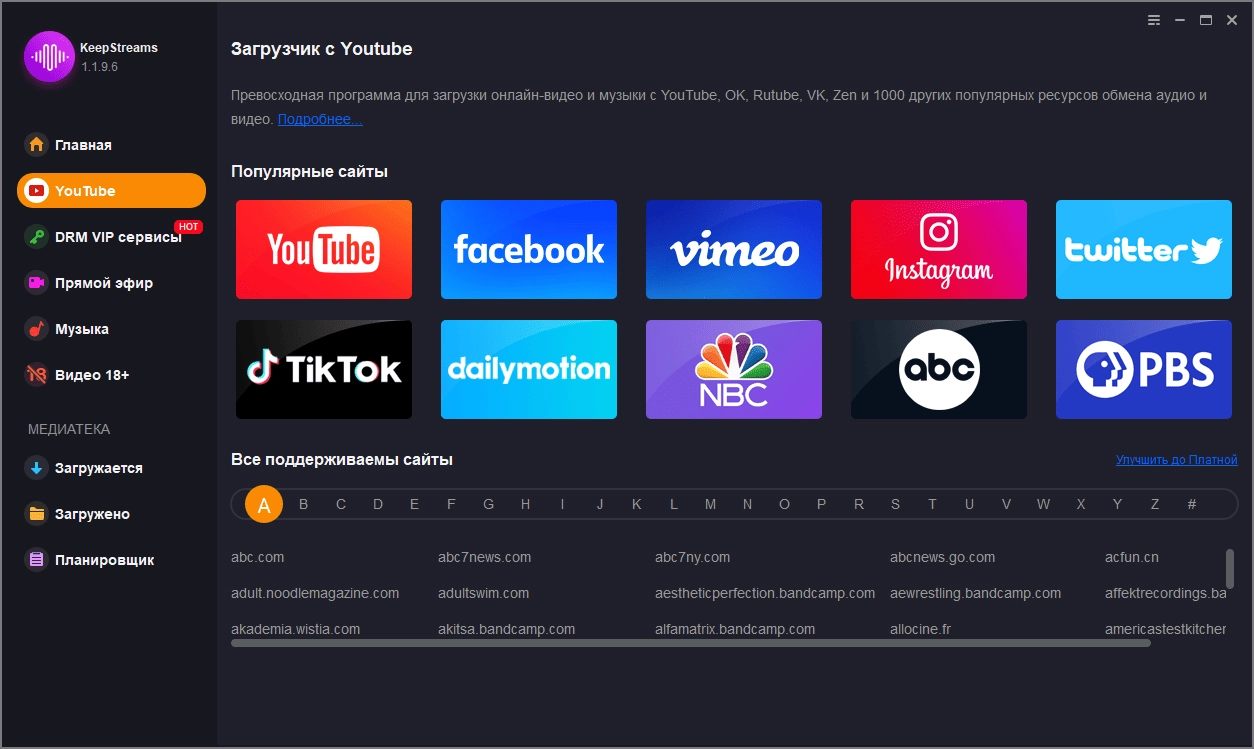The image size is (1254, 749).
Task: Click akitsa.bandcamp.com entry
Action: [506, 629]
